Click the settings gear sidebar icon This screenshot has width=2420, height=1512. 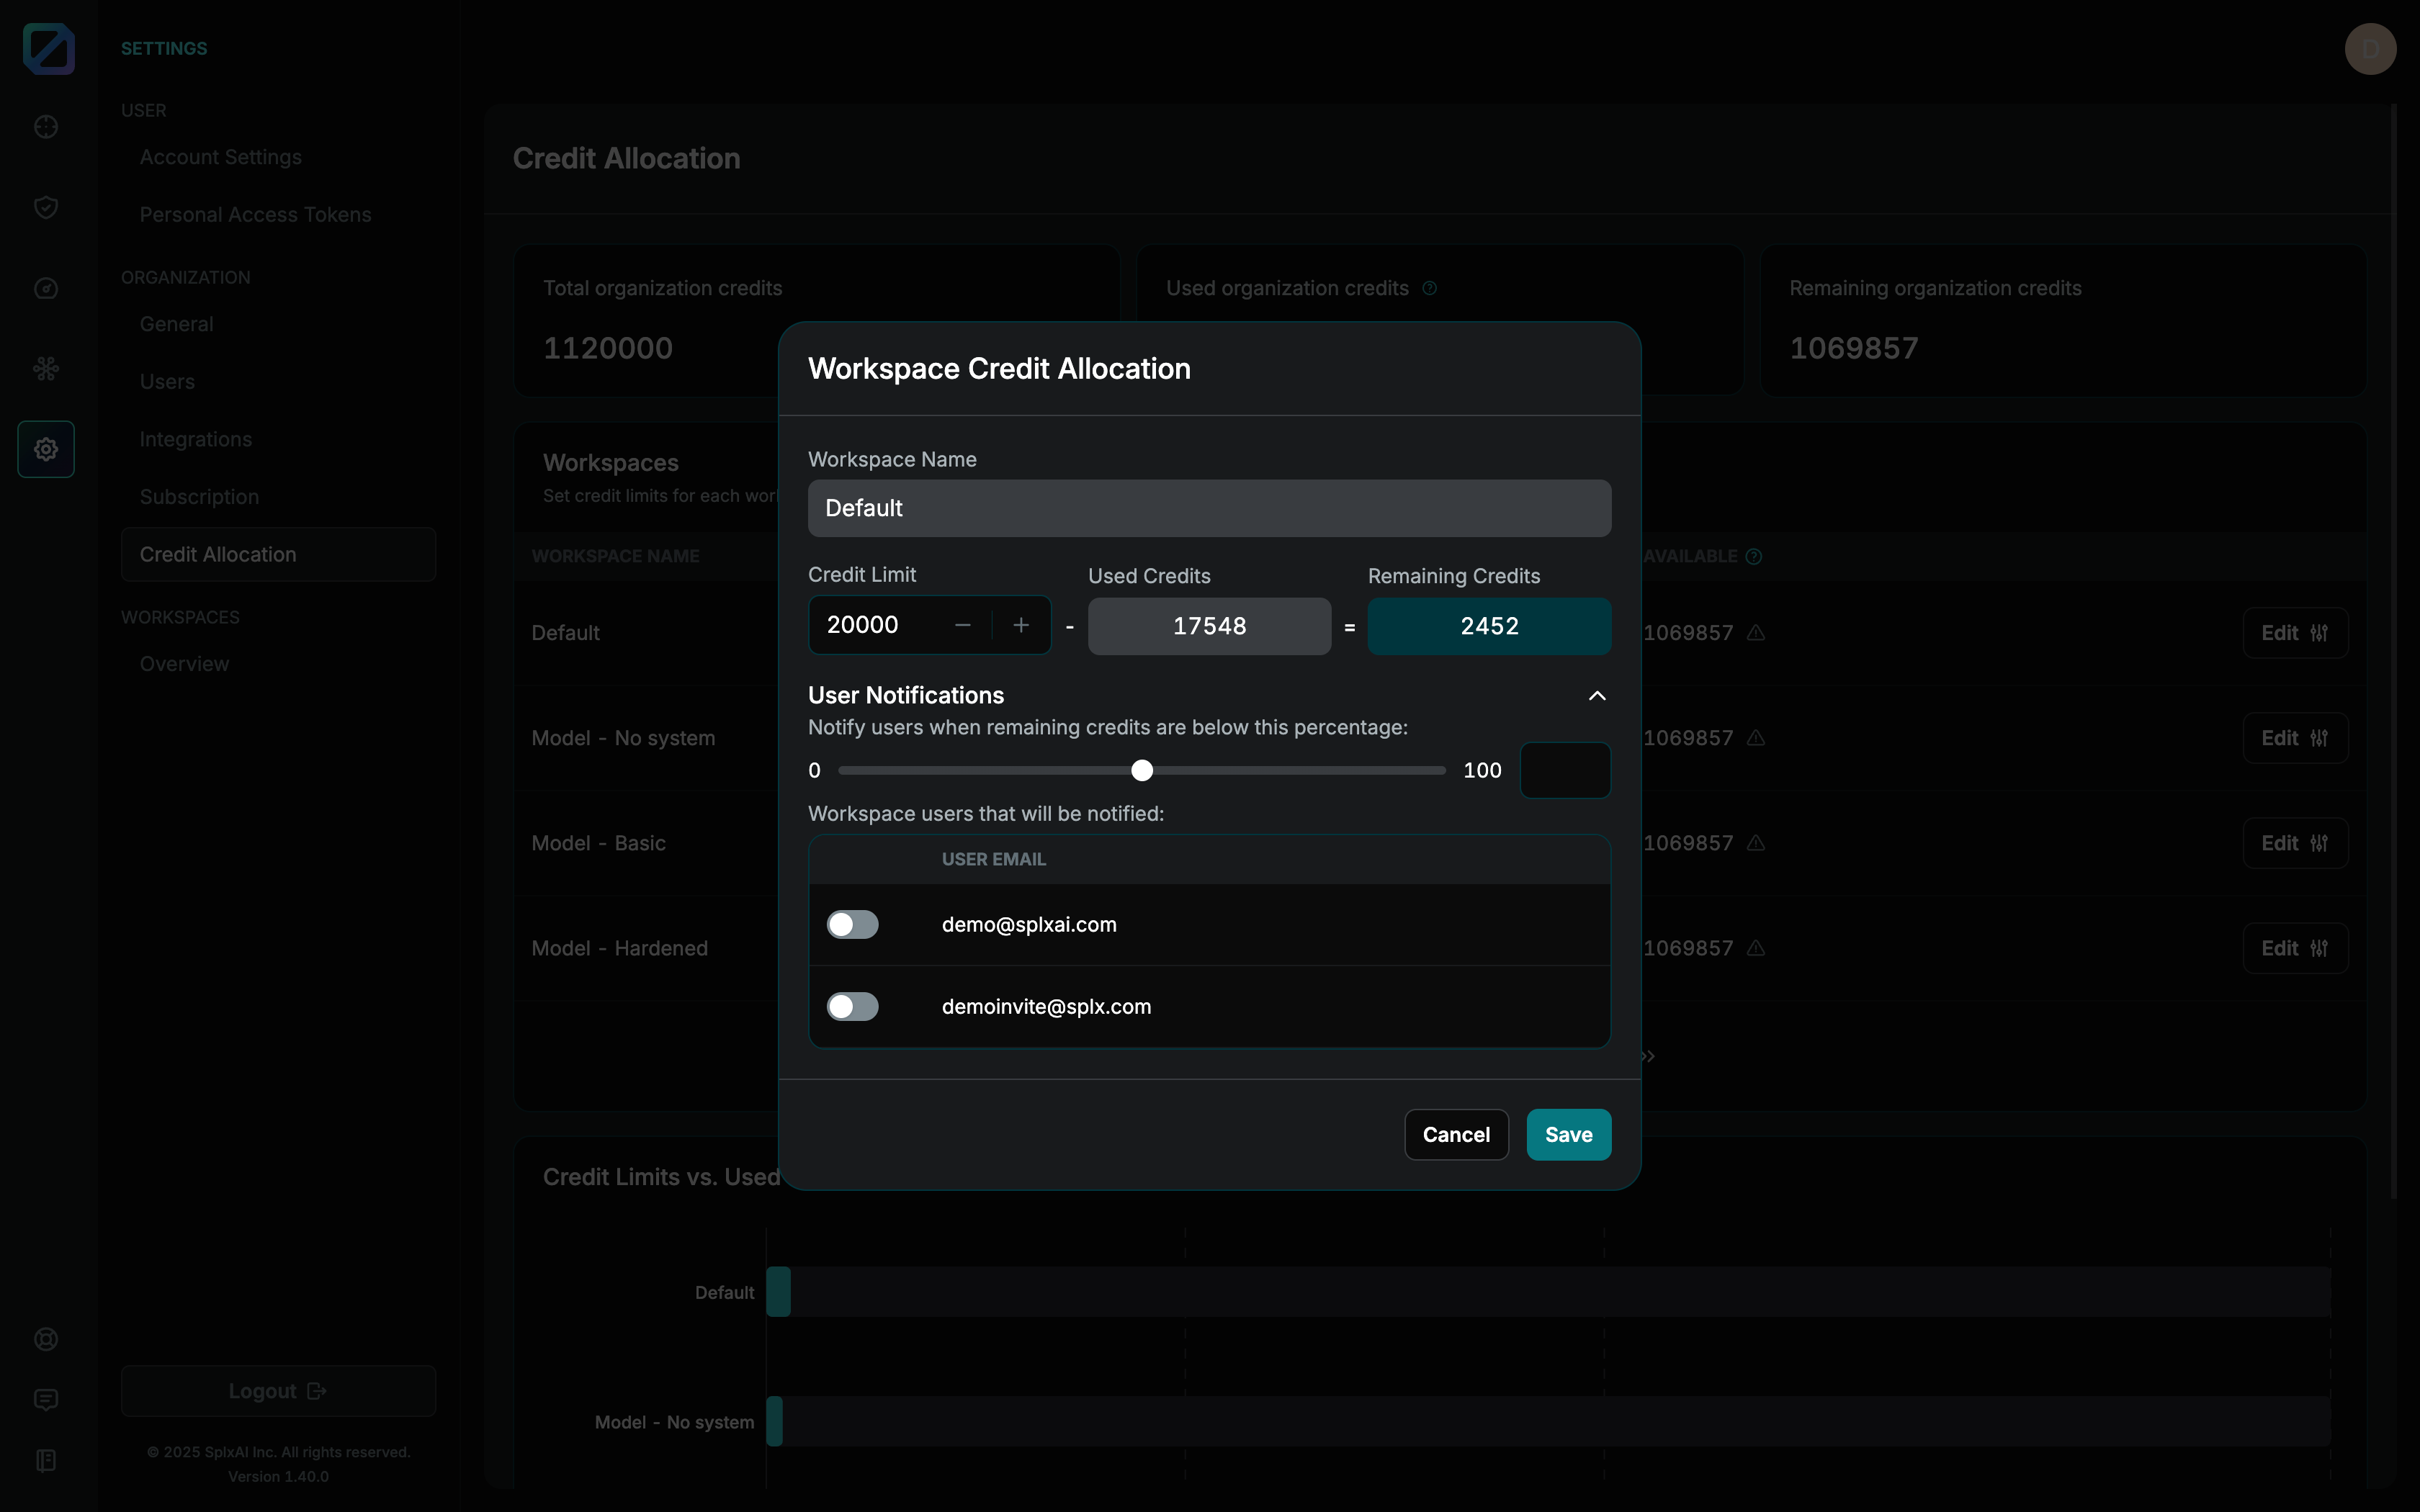46,449
